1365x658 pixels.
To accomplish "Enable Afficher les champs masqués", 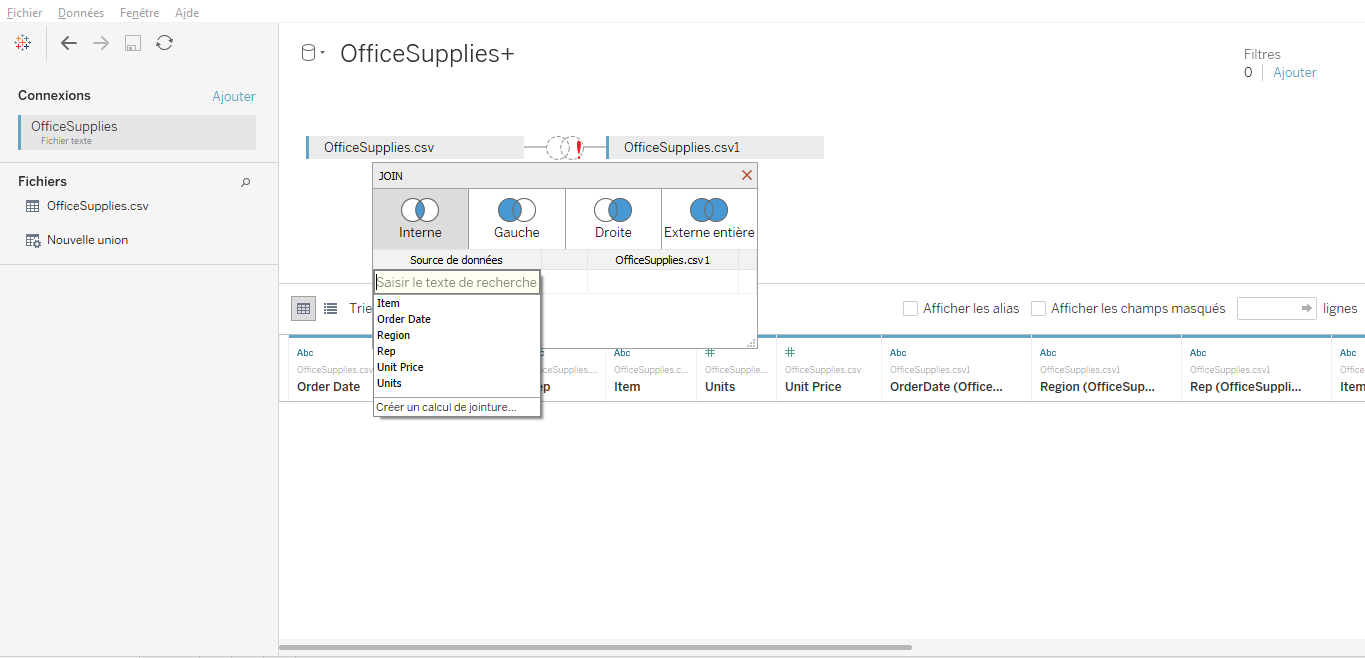I will [x=1037, y=308].
